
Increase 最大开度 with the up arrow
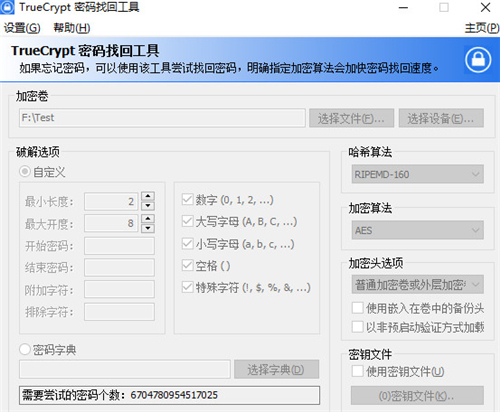148,219
